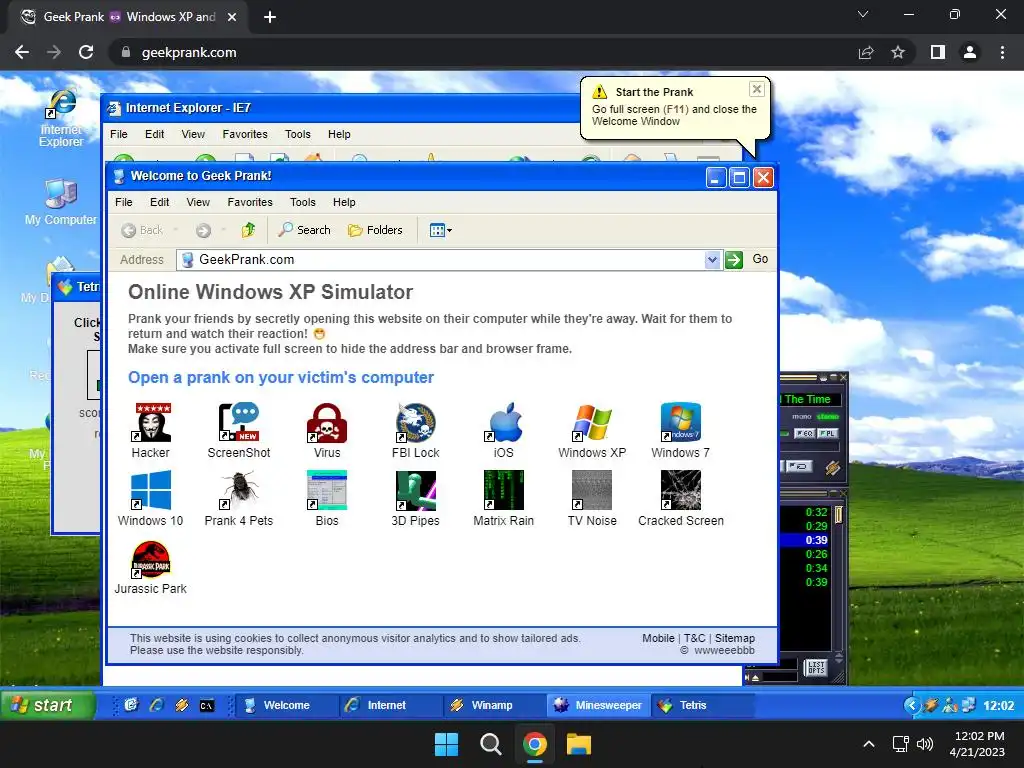Image resolution: width=1024 pixels, height=768 pixels.
Task: Open the My Computer desktop icon
Action: [x=61, y=202]
